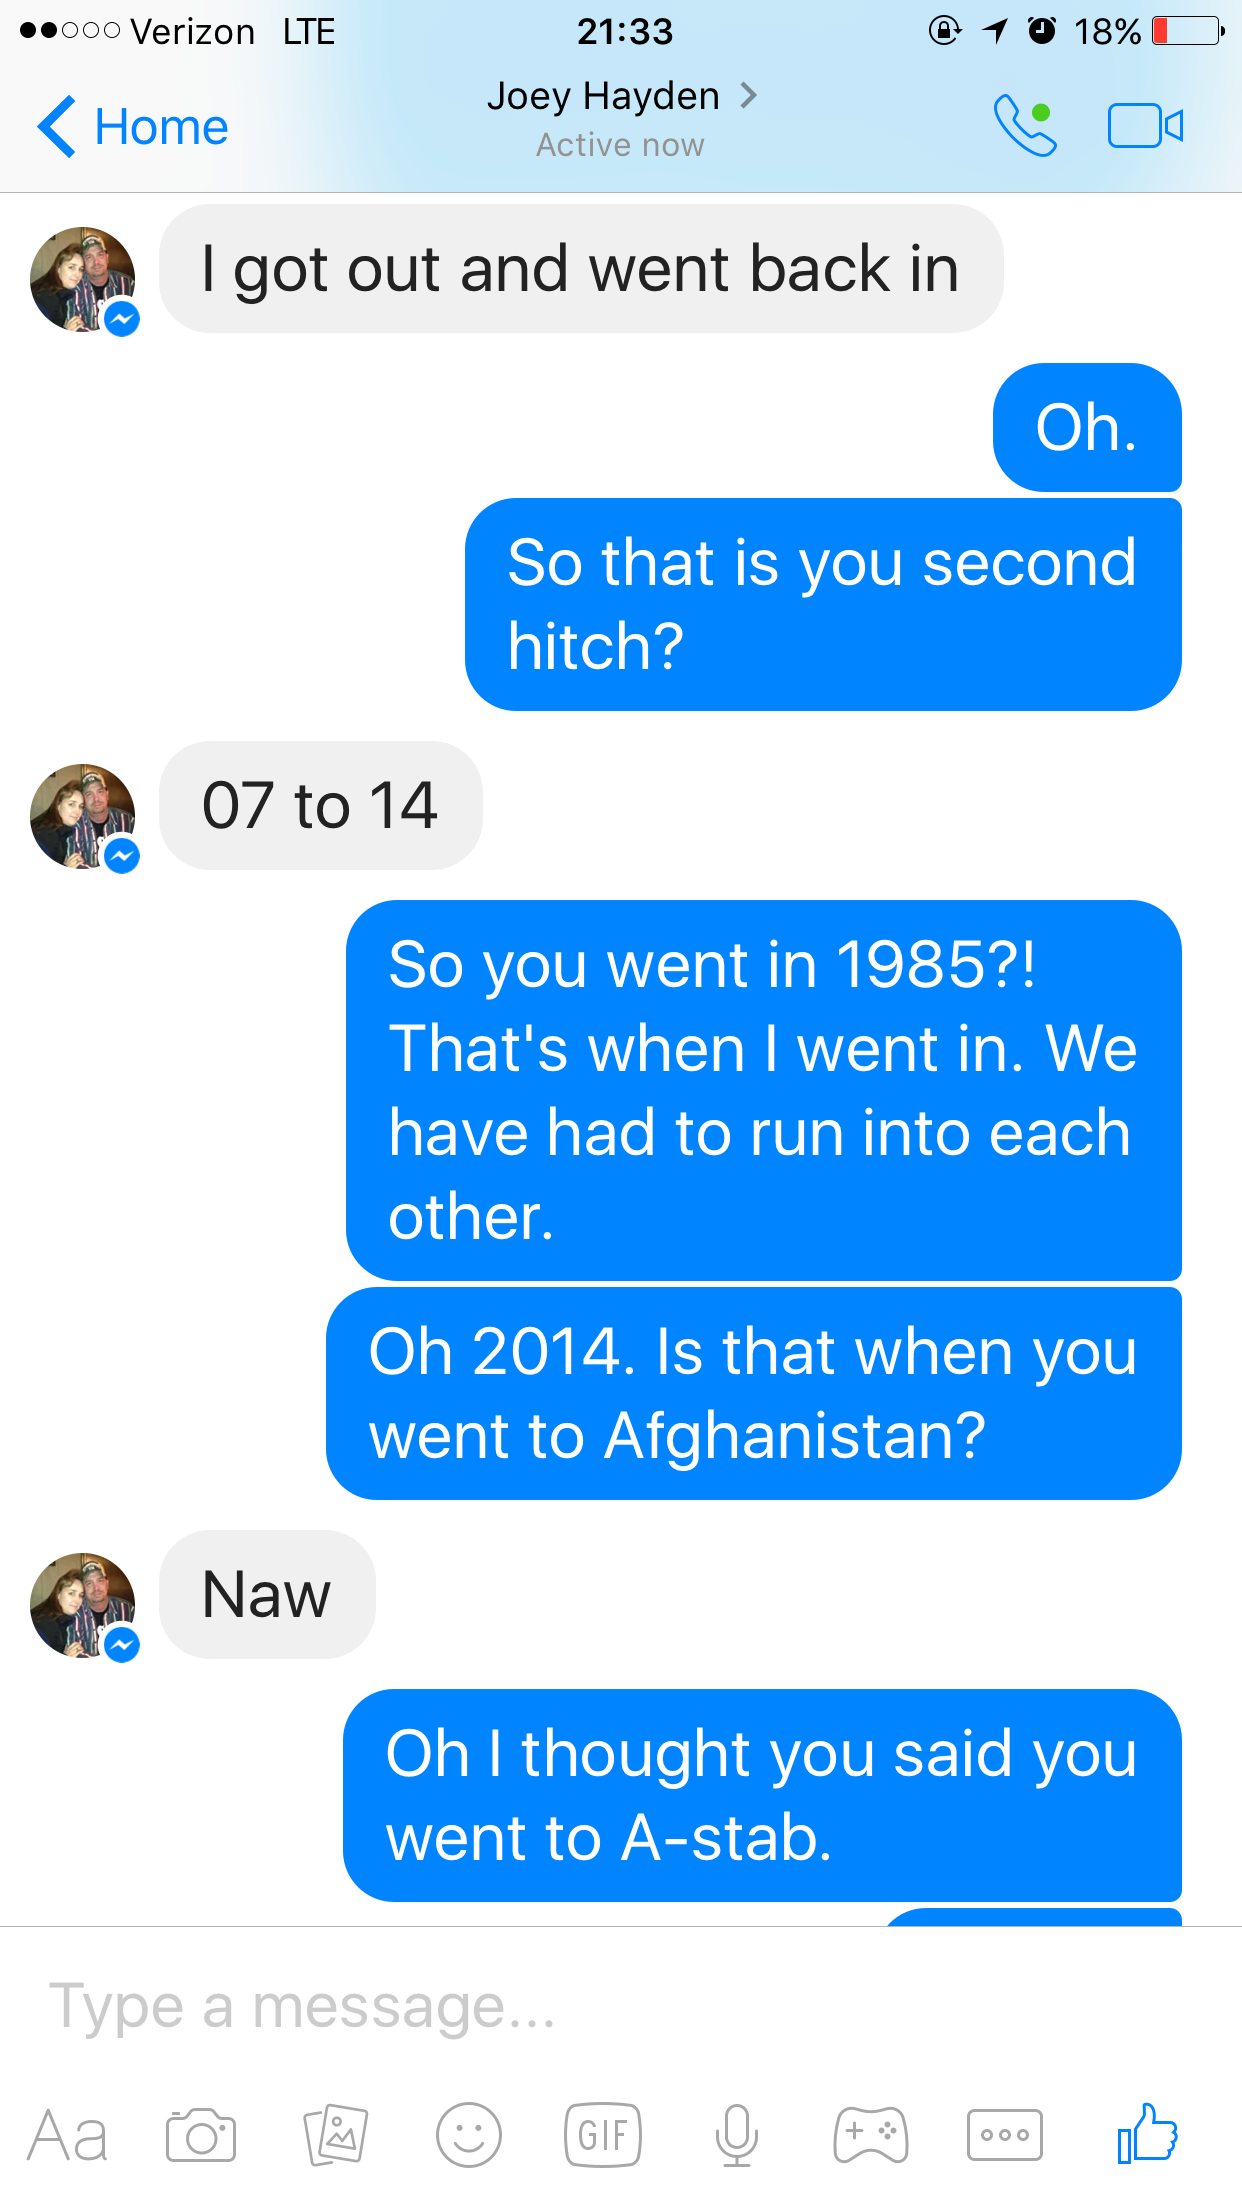Open the games controller icon
This screenshot has width=1242, height=2208.
pos(871,2135)
